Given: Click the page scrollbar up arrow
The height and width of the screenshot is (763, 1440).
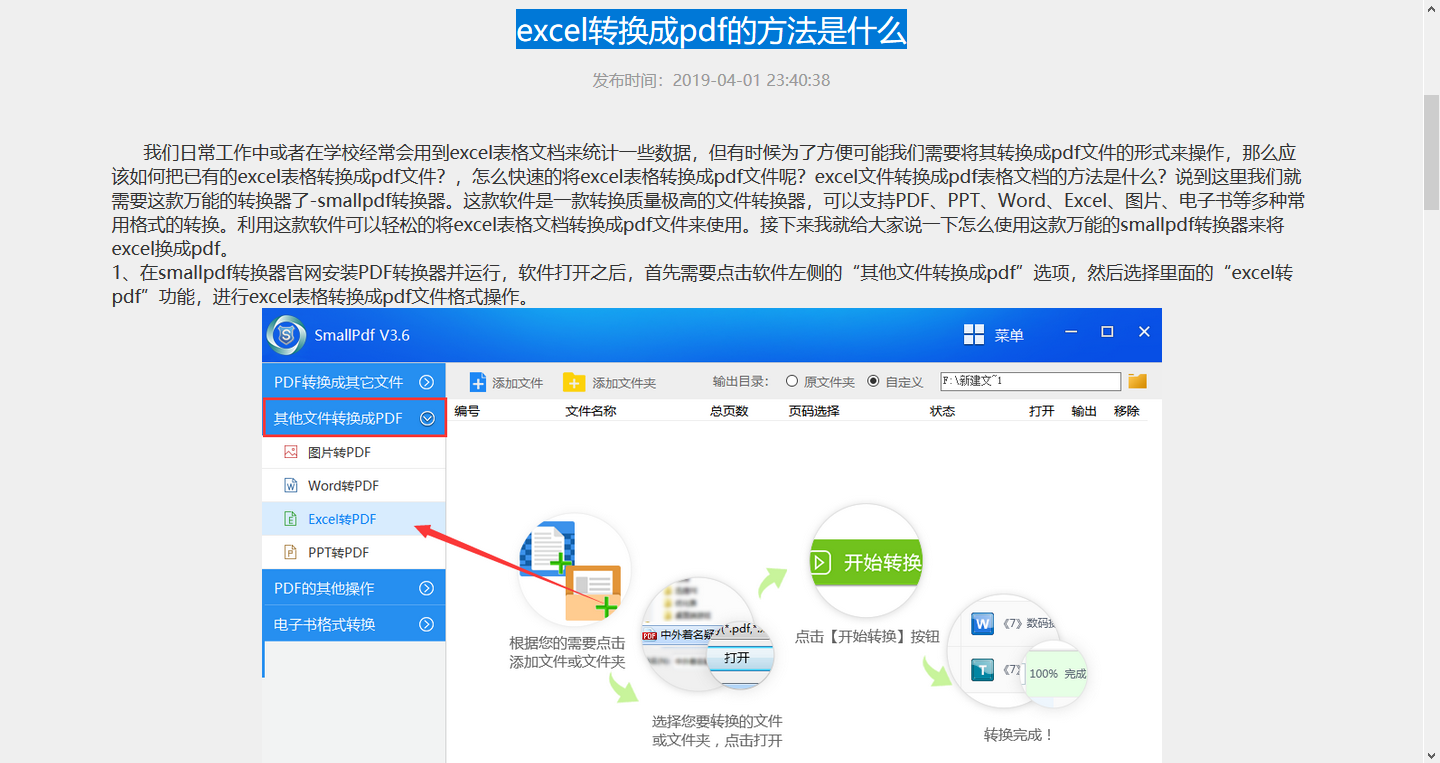Looking at the screenshot, I should 1431,8.
